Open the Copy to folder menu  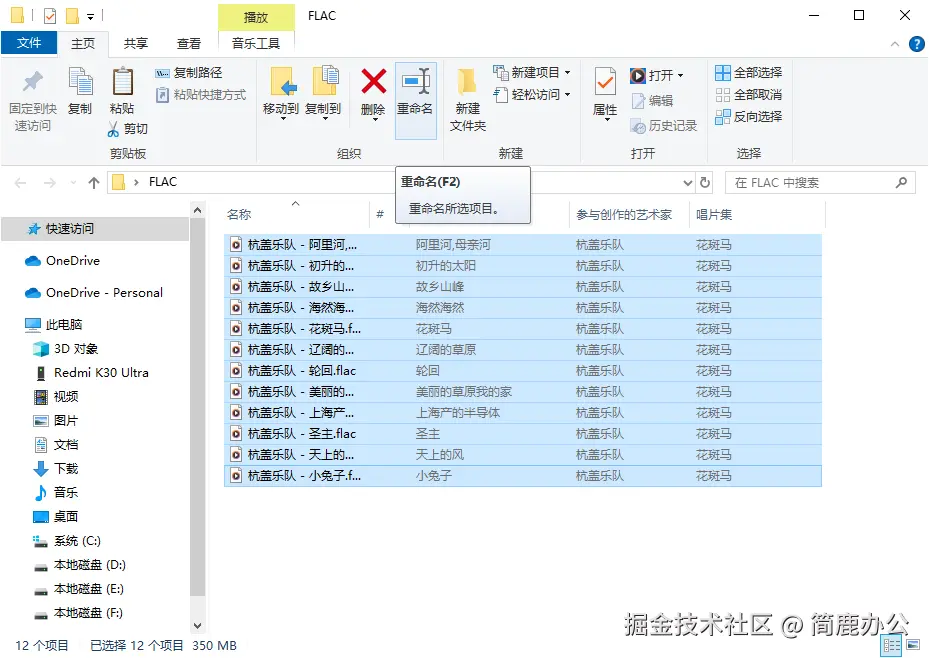(x=323, y=95)
